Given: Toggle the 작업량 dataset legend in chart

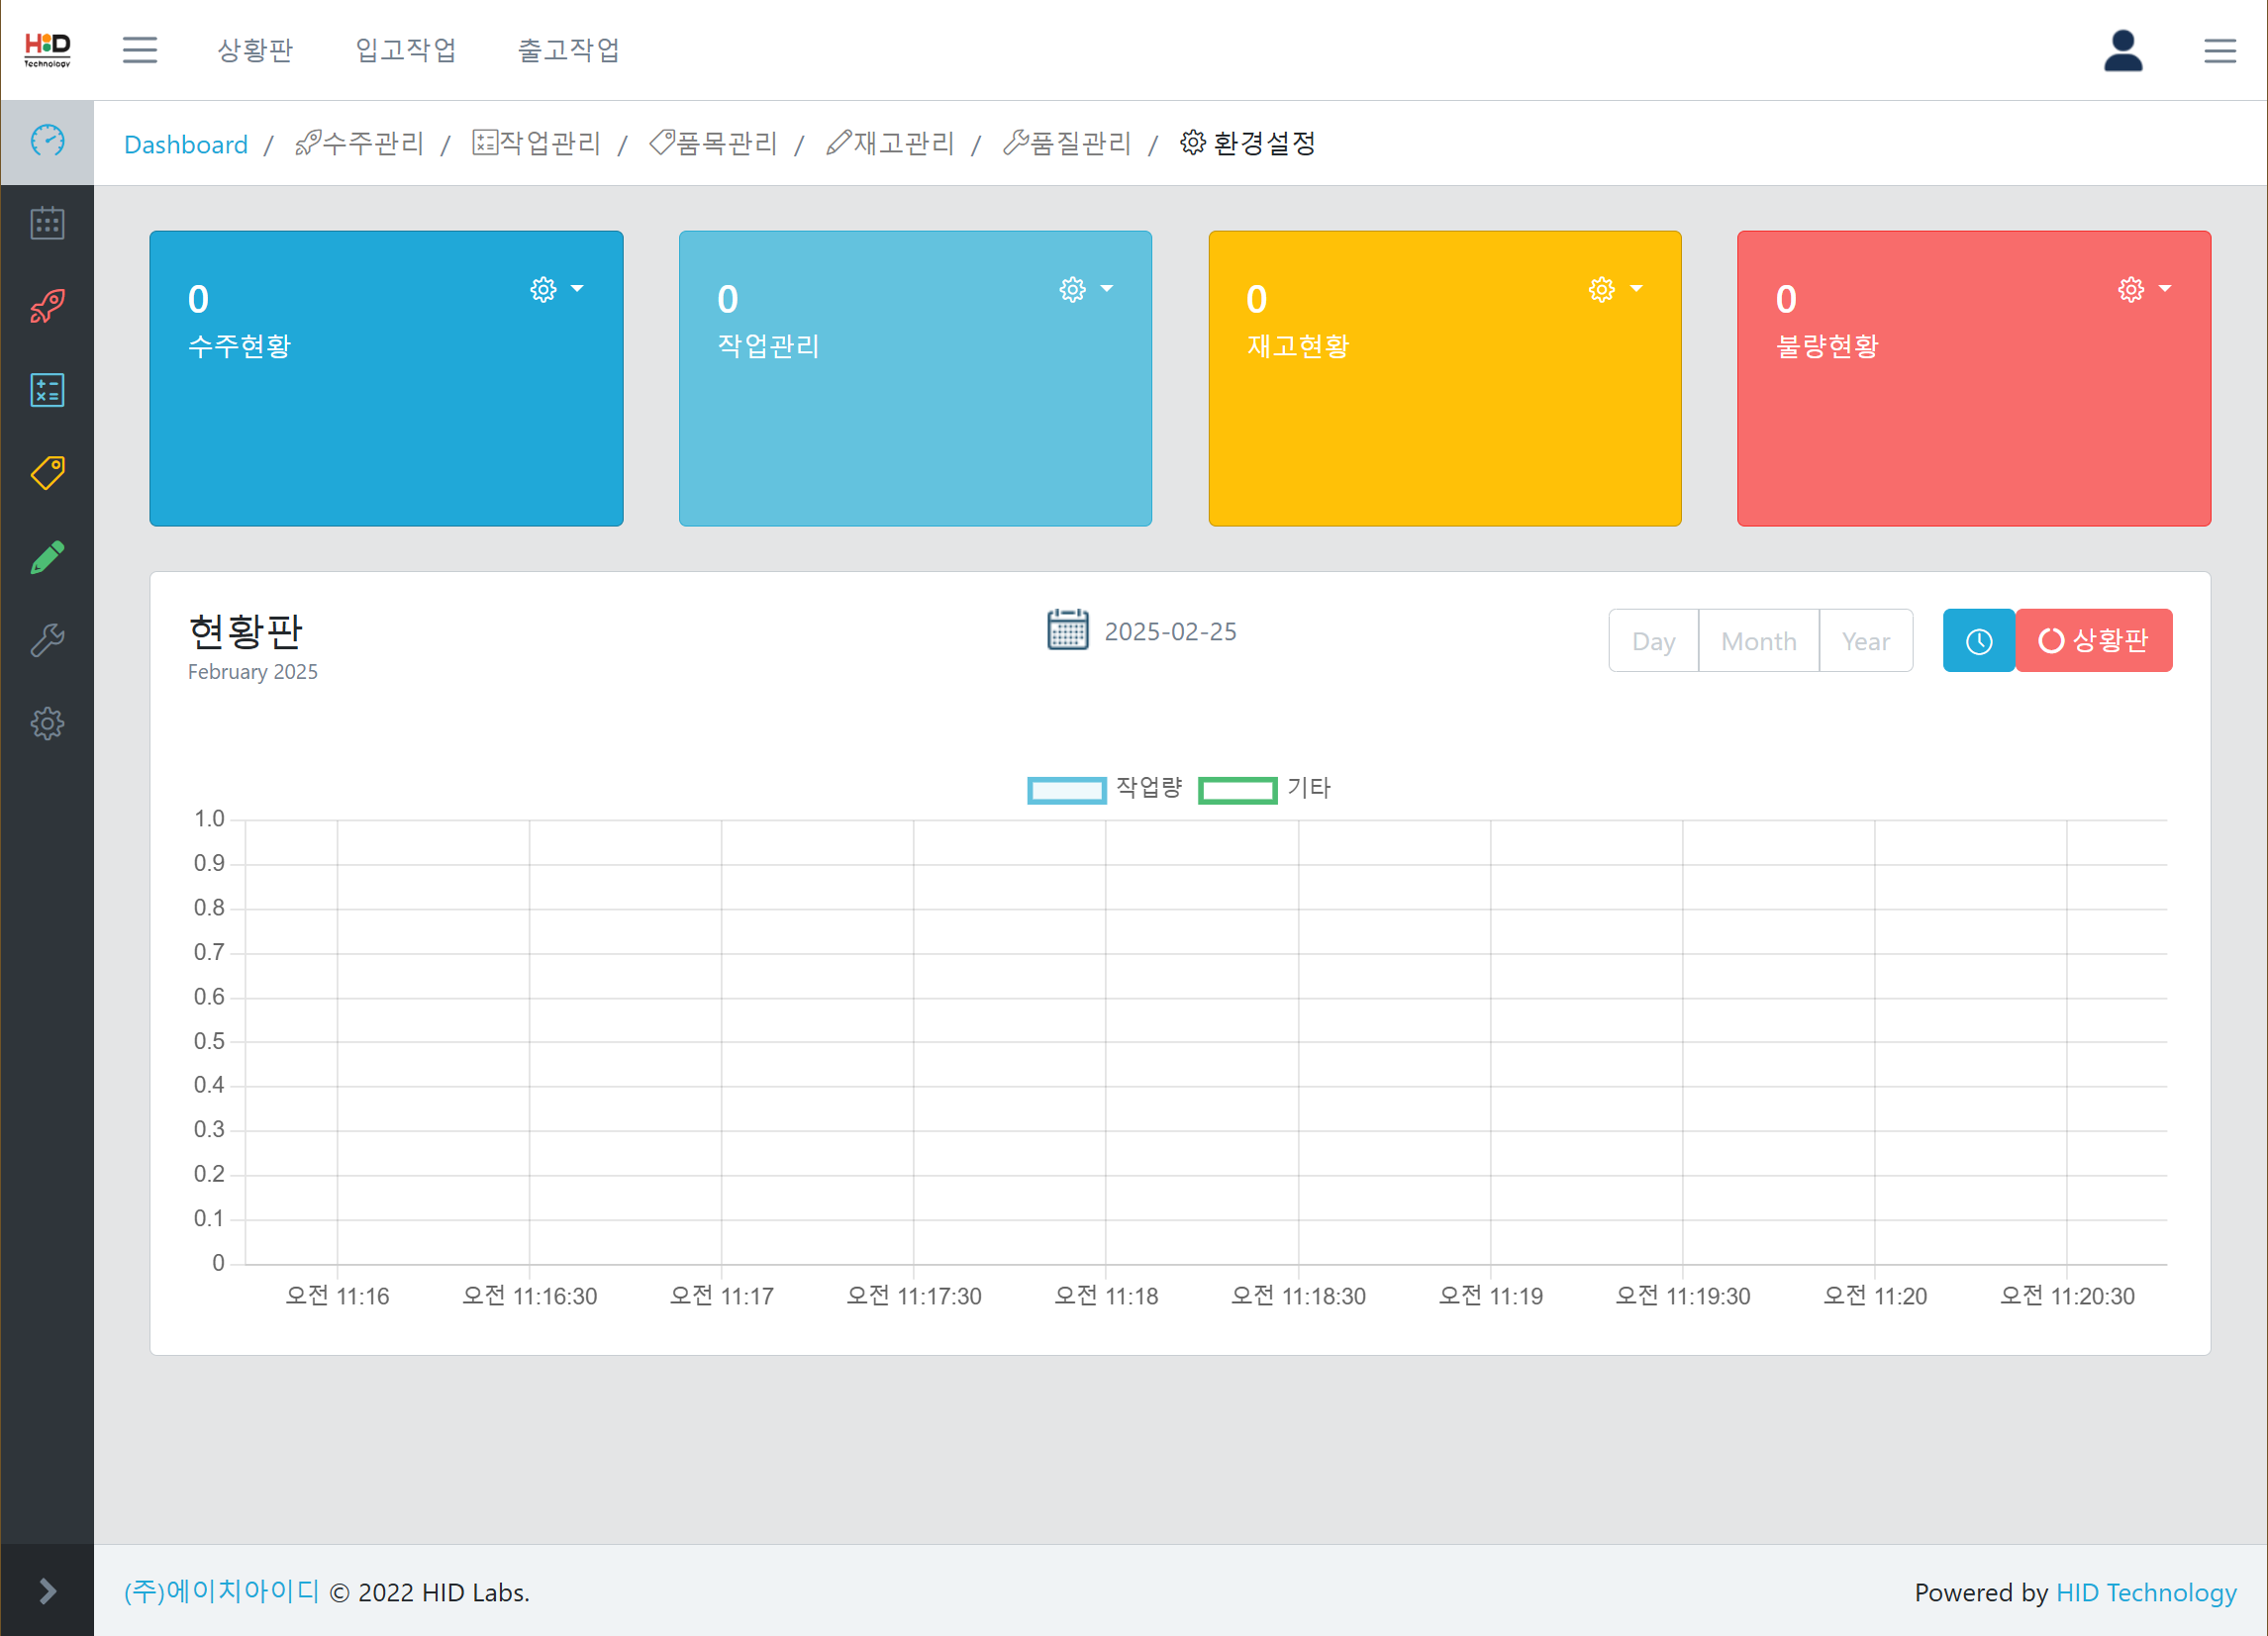Looking at the screenshot, I should [1105, 789].
